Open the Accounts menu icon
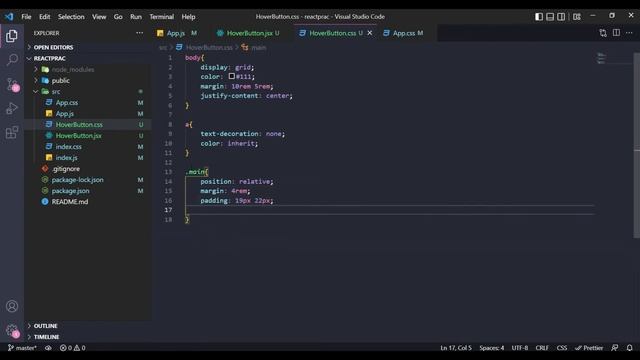This screenshot has width=640, height=360. click(x=12, y=306)
